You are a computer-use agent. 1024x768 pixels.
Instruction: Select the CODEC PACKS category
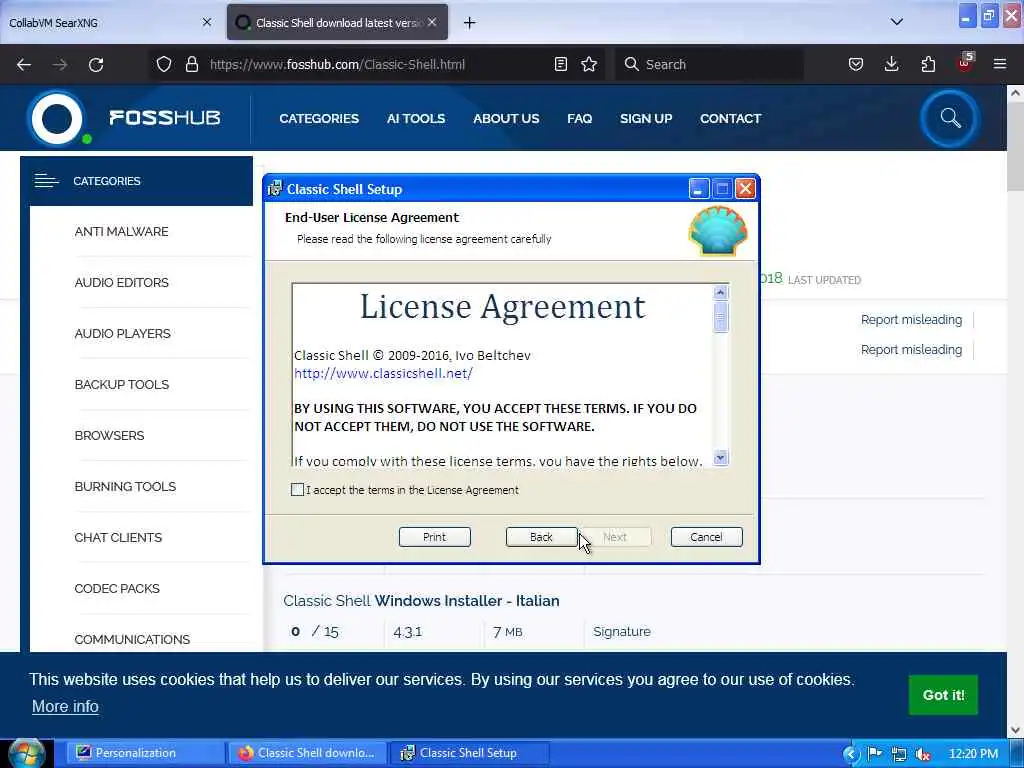pyautogui.click(x=117, y=588)
